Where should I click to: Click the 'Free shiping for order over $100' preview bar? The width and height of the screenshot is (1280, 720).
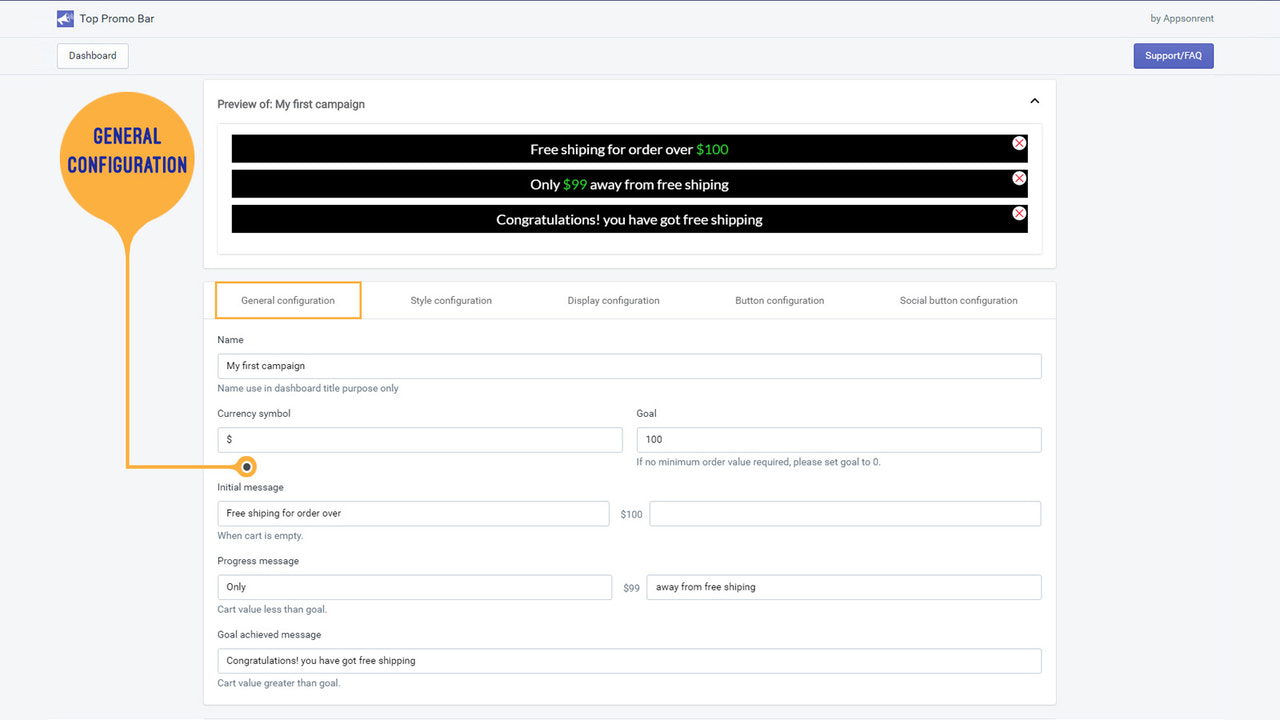[x=629, y=149]
